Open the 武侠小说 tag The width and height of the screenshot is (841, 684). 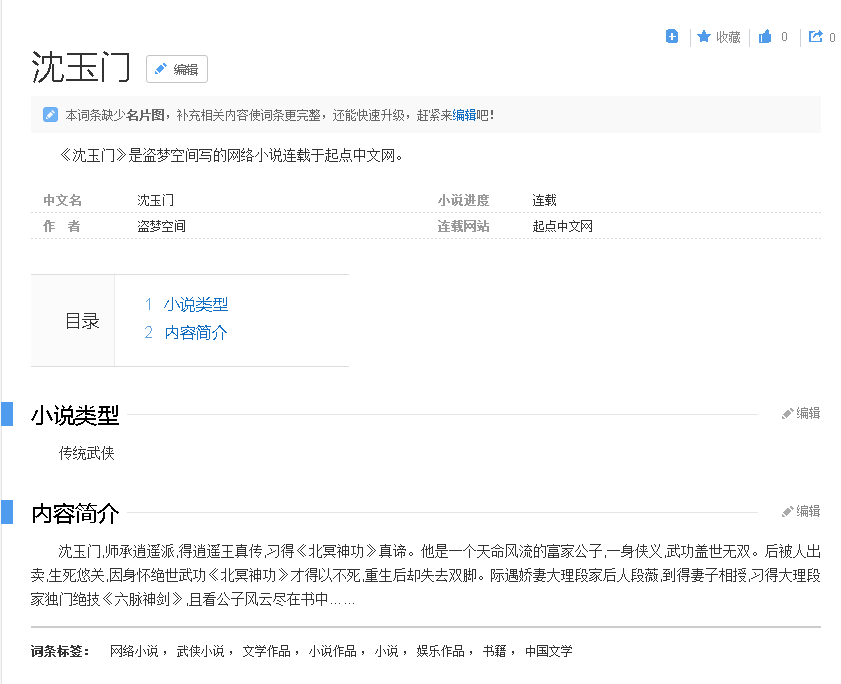200,651
